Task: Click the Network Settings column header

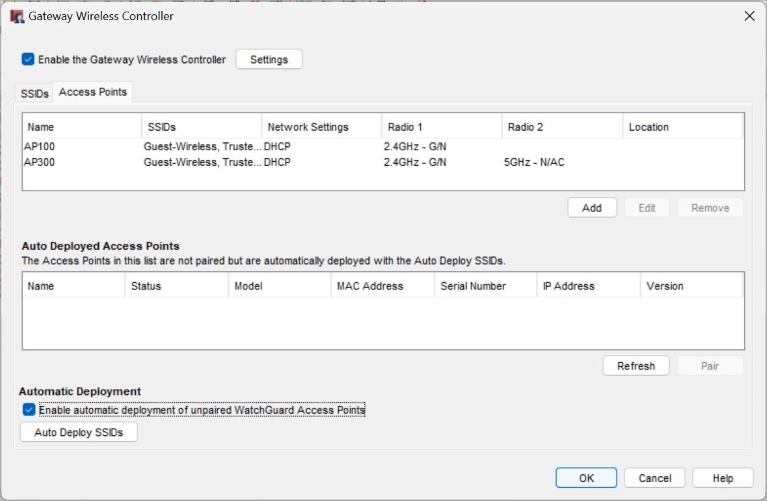Action: (321, 127)
